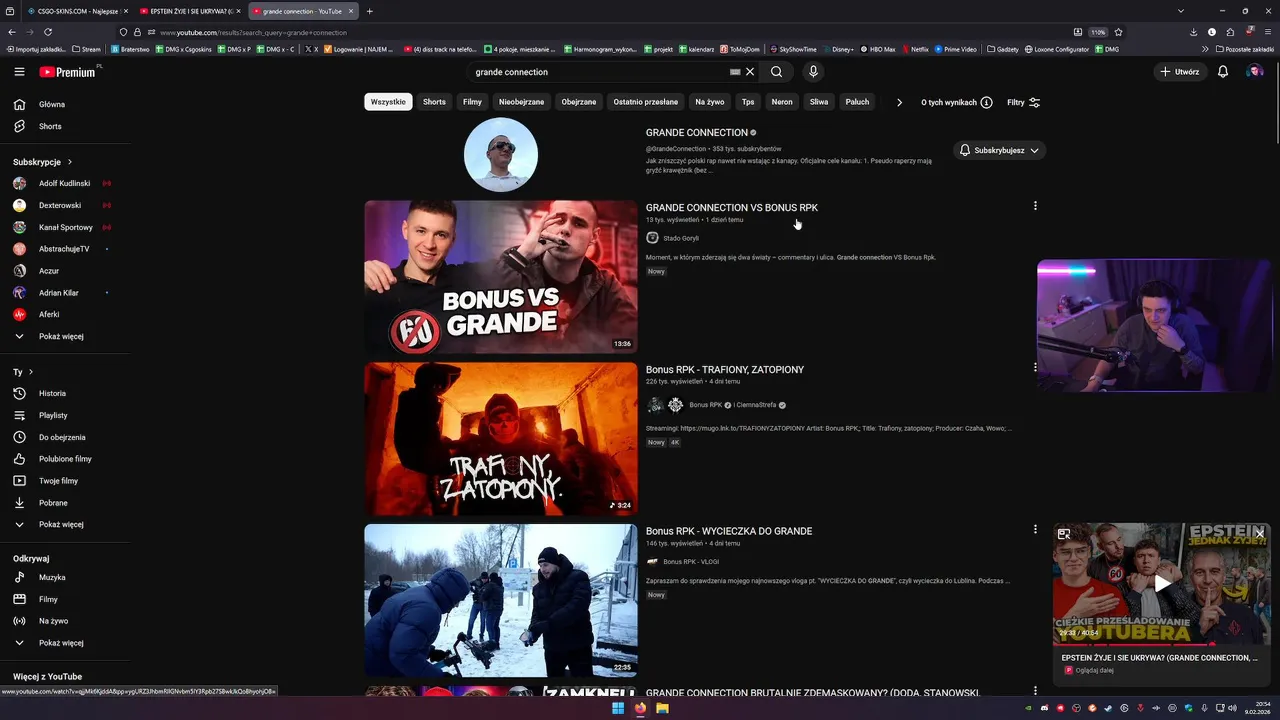Click the browser address bar URL
This screenshot has height=720, width=1280.
[253, 32]
